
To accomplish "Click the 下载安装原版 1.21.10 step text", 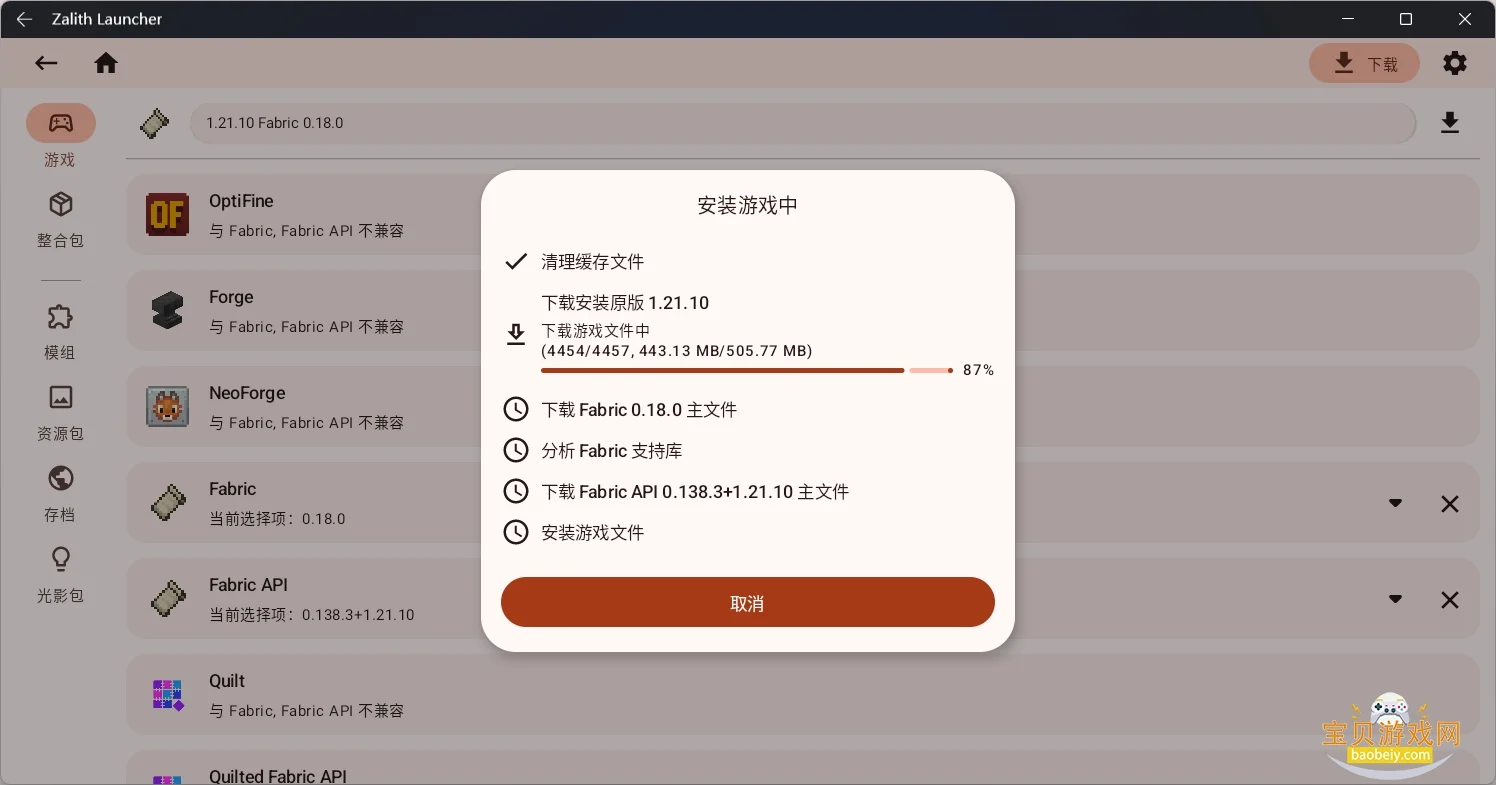I will coord(625,303).
